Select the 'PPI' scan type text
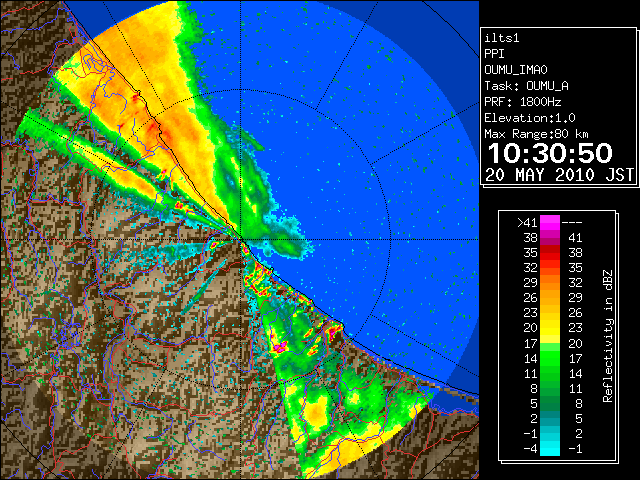Screen dimensions: 640x480 494,54
